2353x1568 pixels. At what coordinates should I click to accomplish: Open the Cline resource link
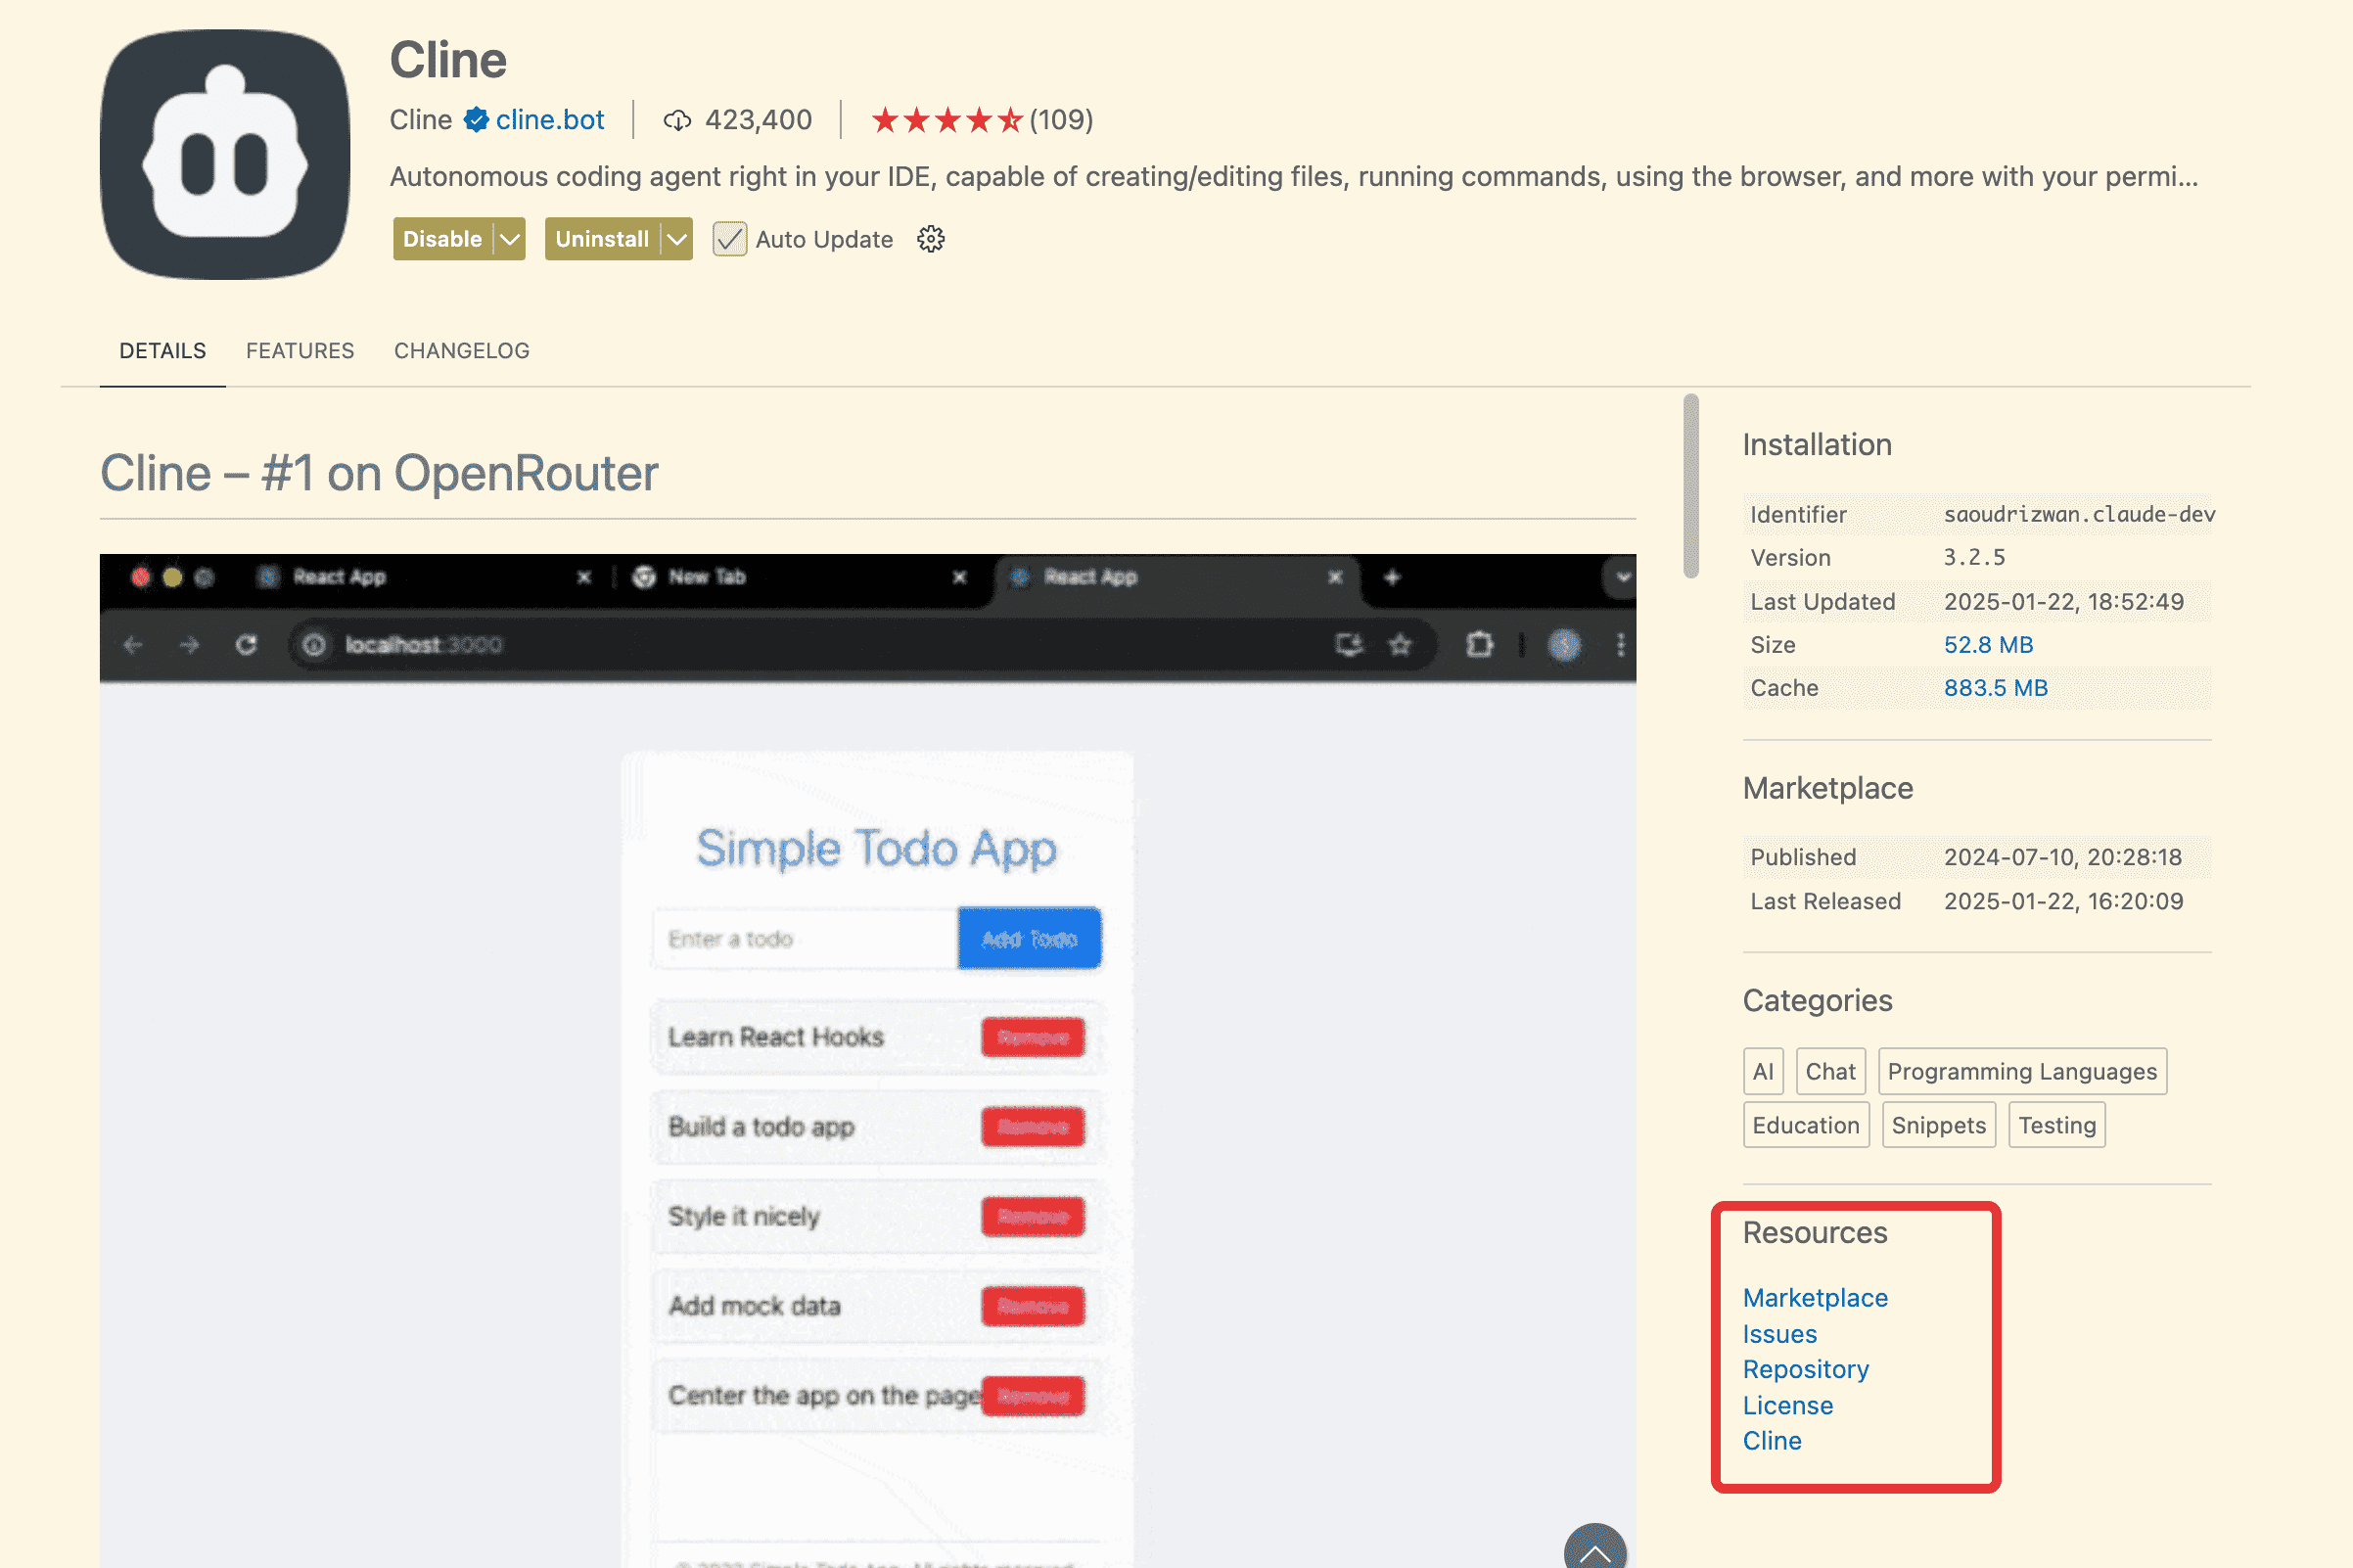[1771, 1440]
